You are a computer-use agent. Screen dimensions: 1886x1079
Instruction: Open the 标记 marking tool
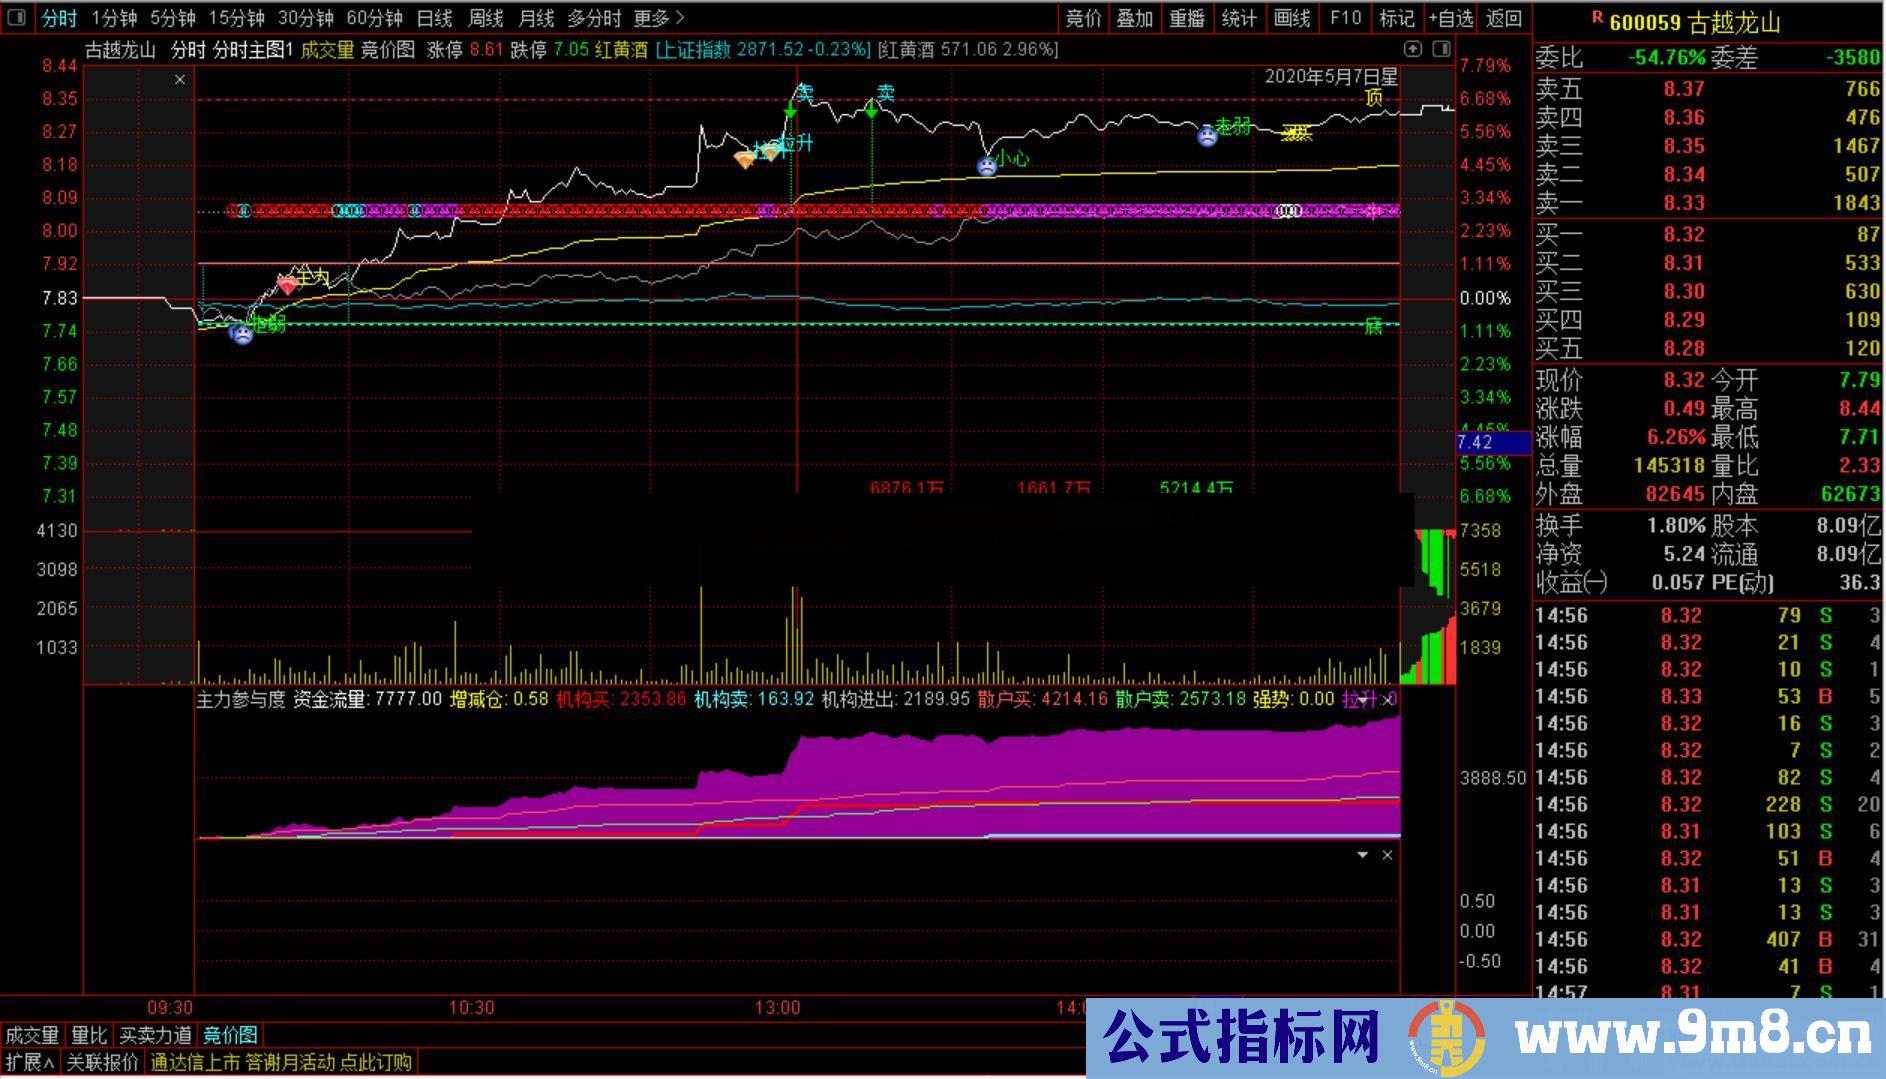(1395, 17)
